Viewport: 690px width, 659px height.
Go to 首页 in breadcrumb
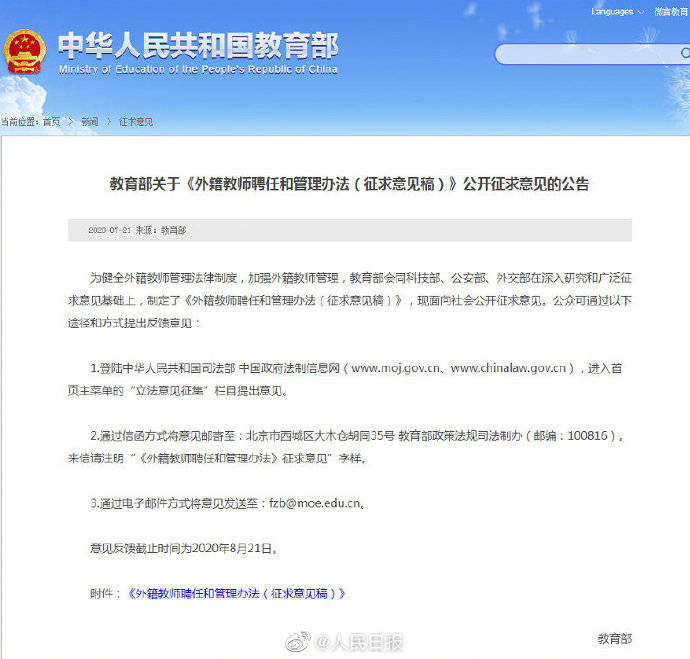(51, 122)
